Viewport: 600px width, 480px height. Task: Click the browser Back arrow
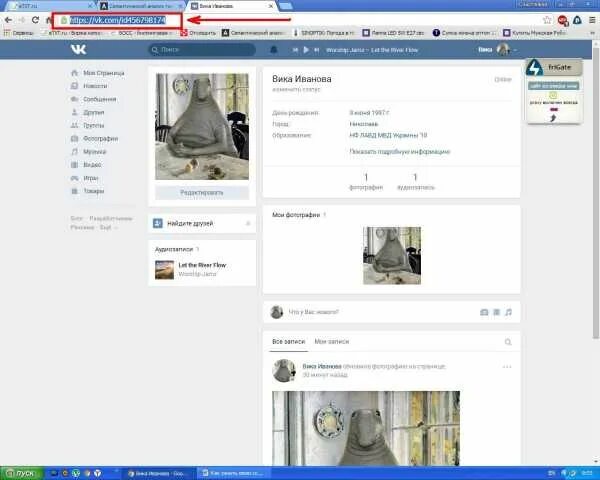[8, 20]
